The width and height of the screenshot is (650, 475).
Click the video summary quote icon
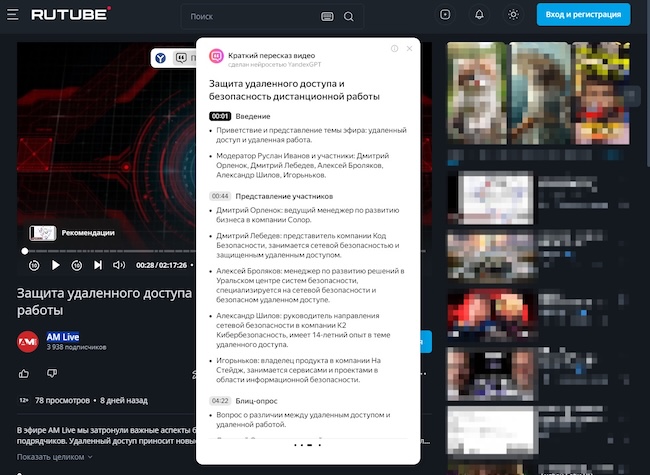click(x=181, y=58)
